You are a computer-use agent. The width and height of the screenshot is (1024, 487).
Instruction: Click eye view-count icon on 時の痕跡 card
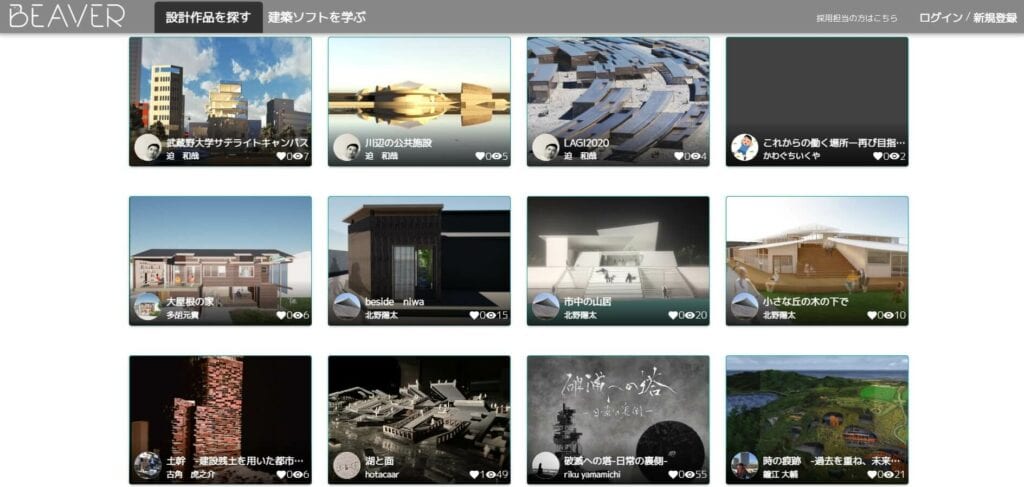(888, 475)
